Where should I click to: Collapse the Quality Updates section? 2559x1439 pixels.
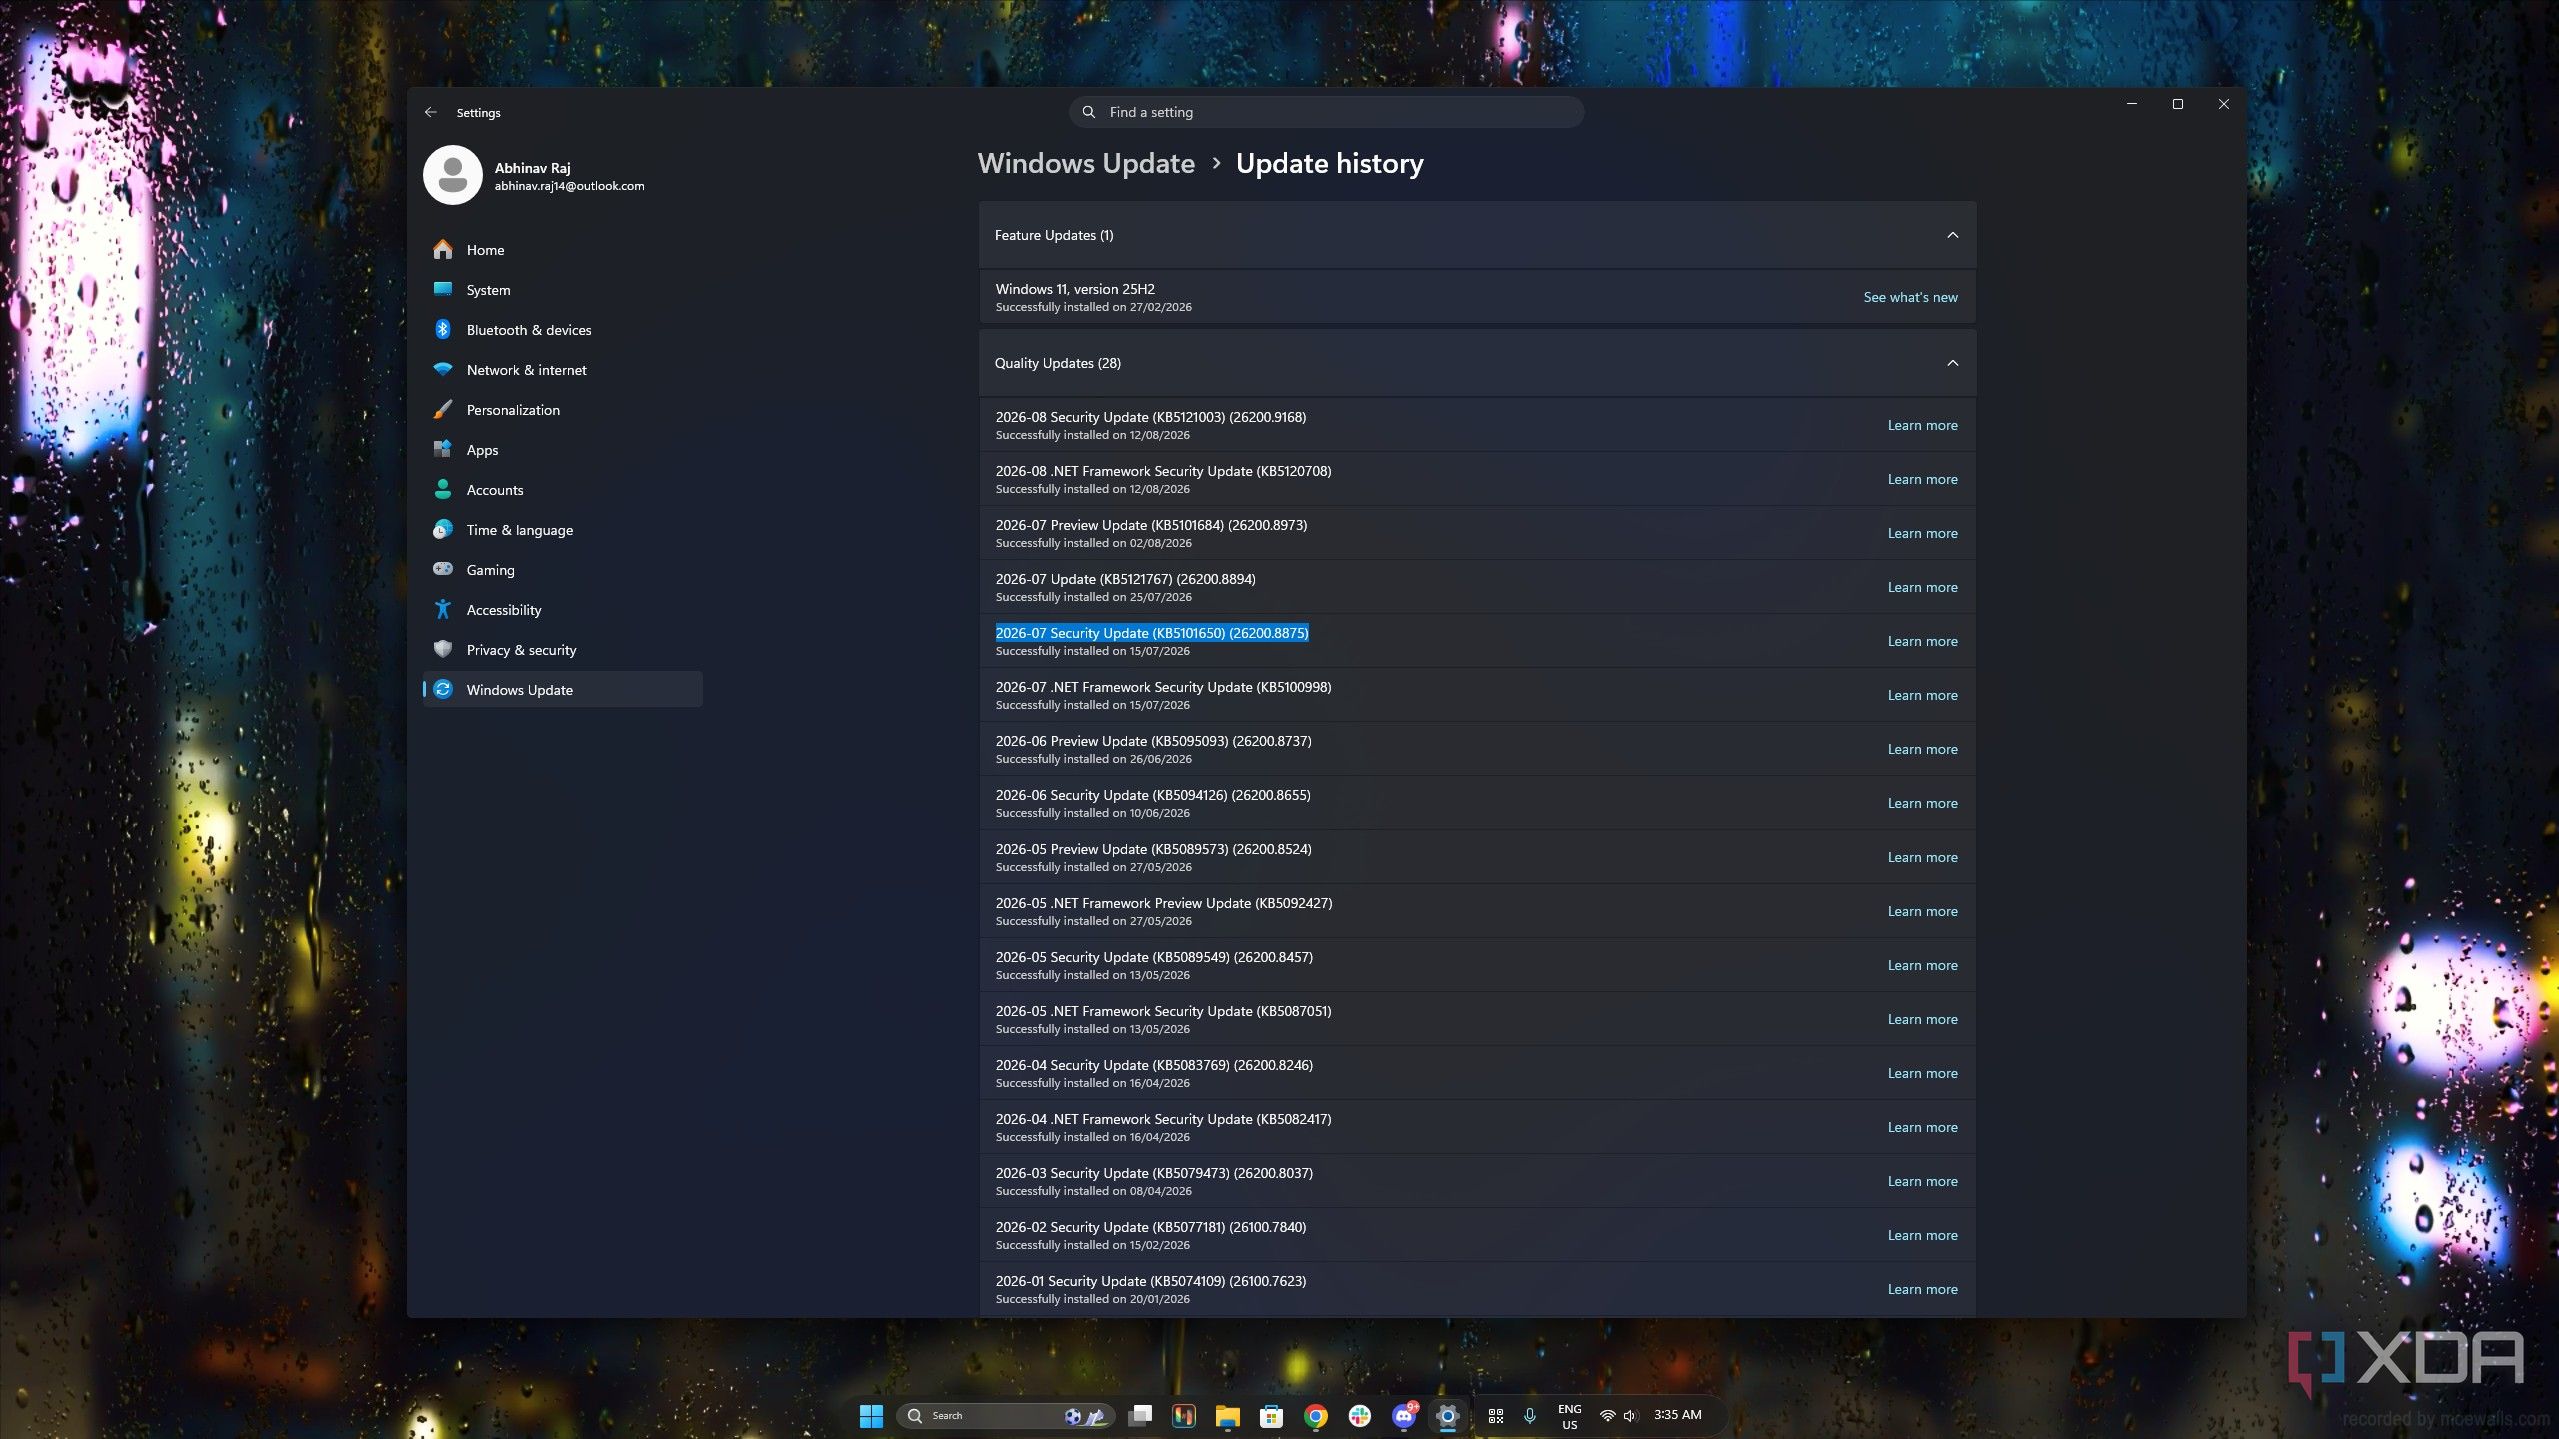(x=1952, y=363)
